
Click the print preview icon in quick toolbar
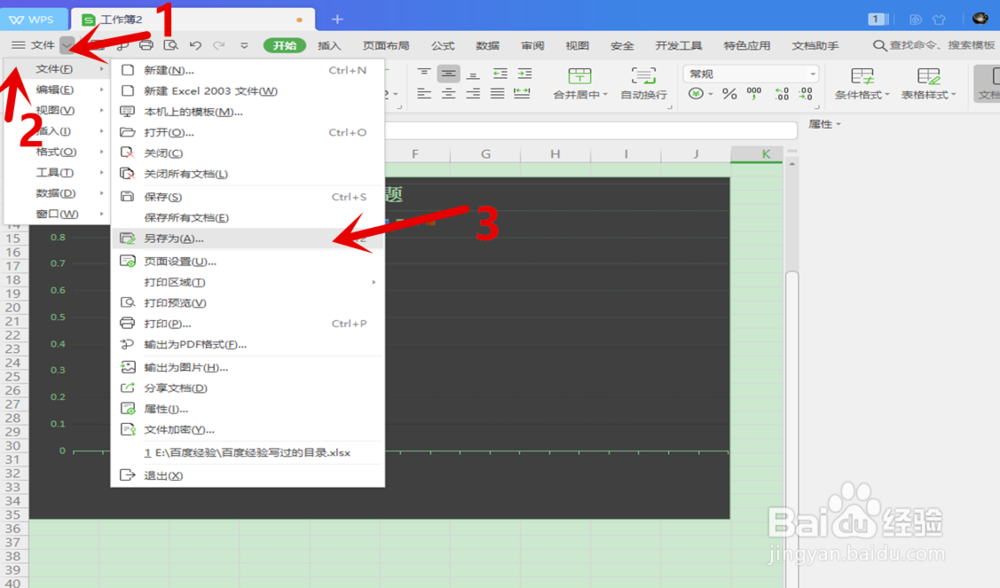(x=170, y=45)
